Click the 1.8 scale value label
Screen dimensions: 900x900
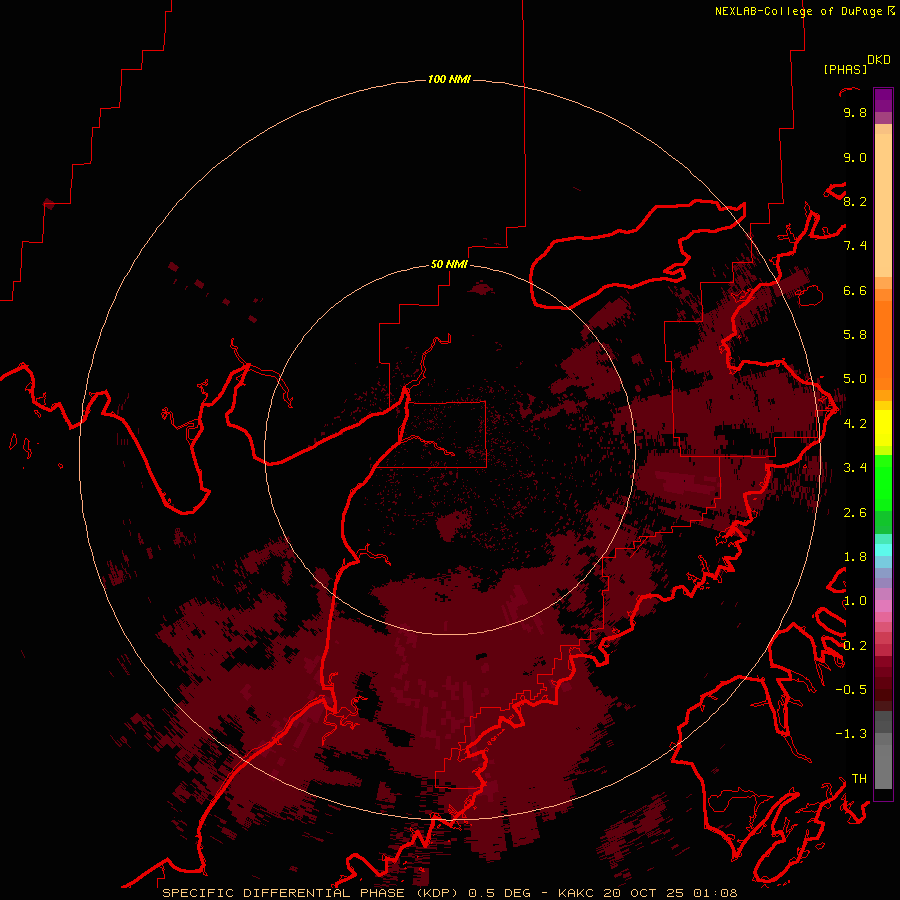tap(855, 557)
